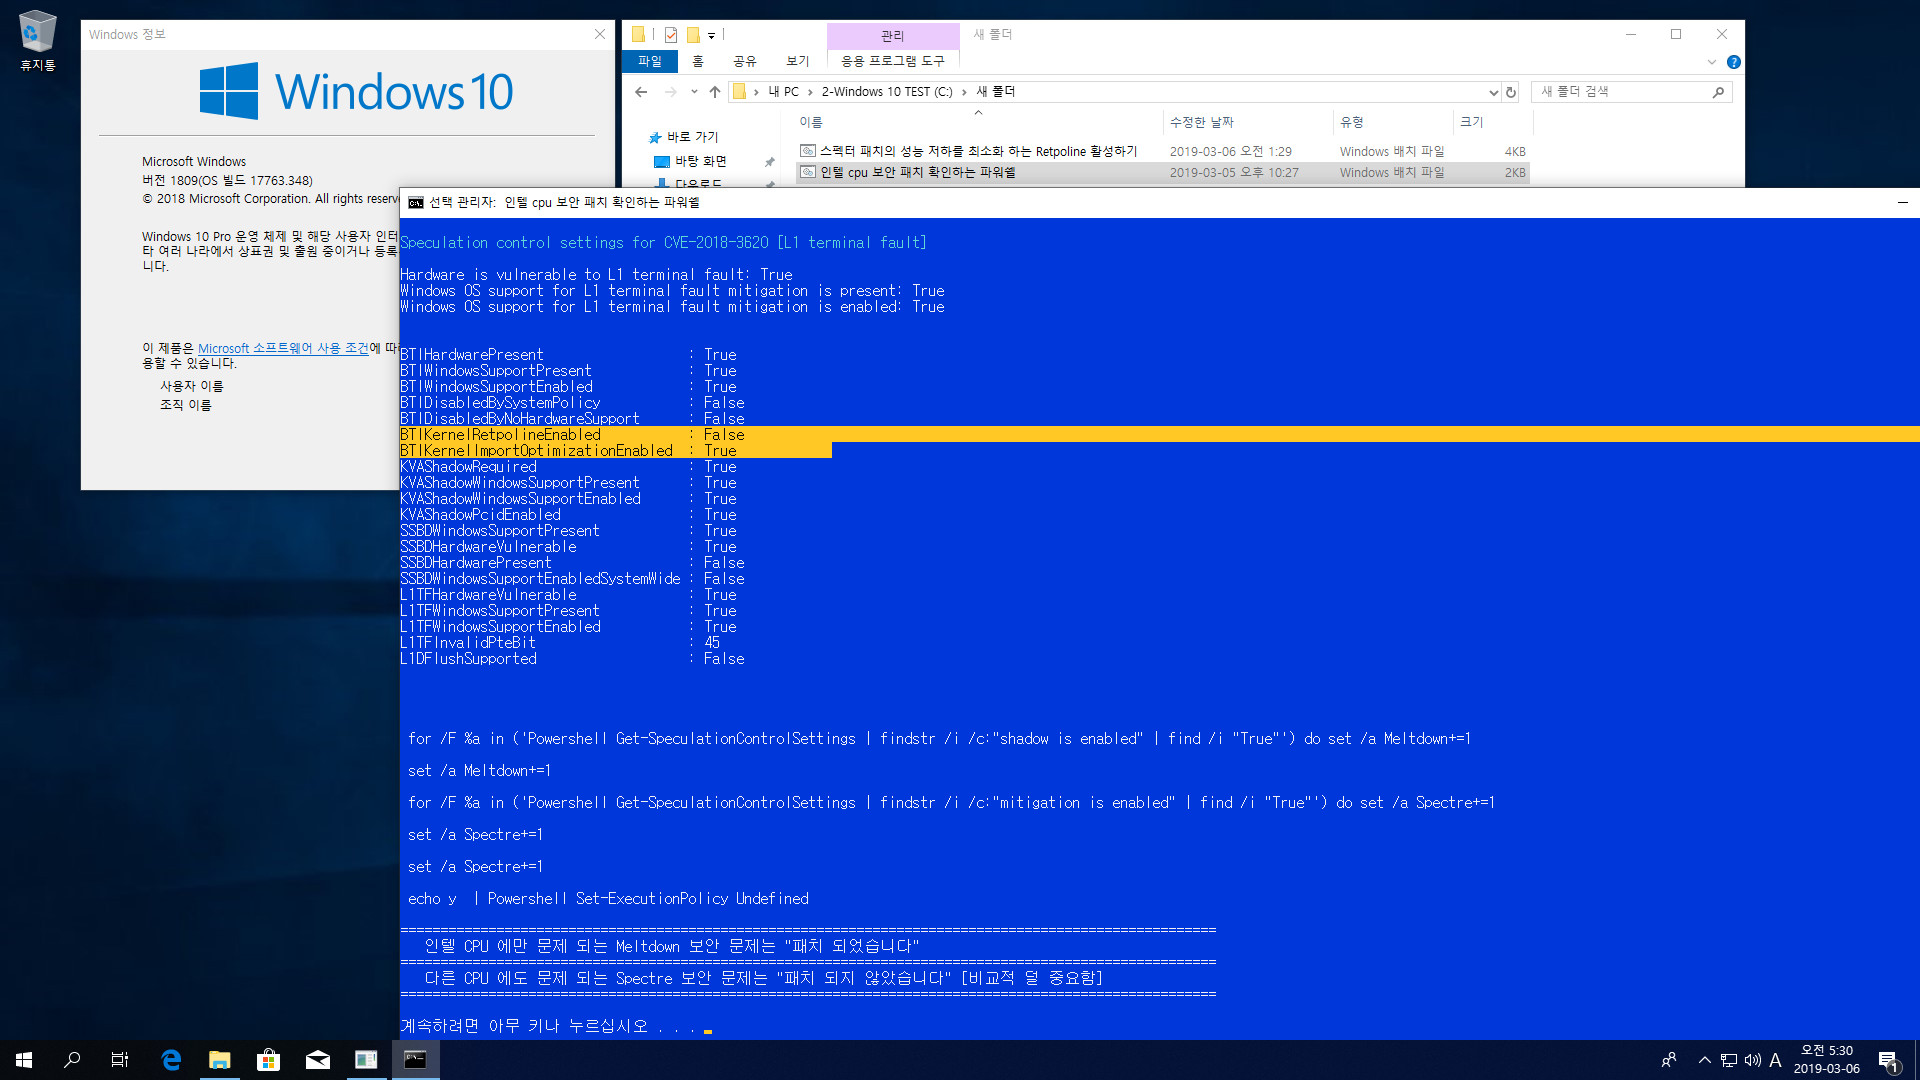Select the 관리 contextual tab
The width and height of the screenshot is (1920, 1080).
pos(893,35)
